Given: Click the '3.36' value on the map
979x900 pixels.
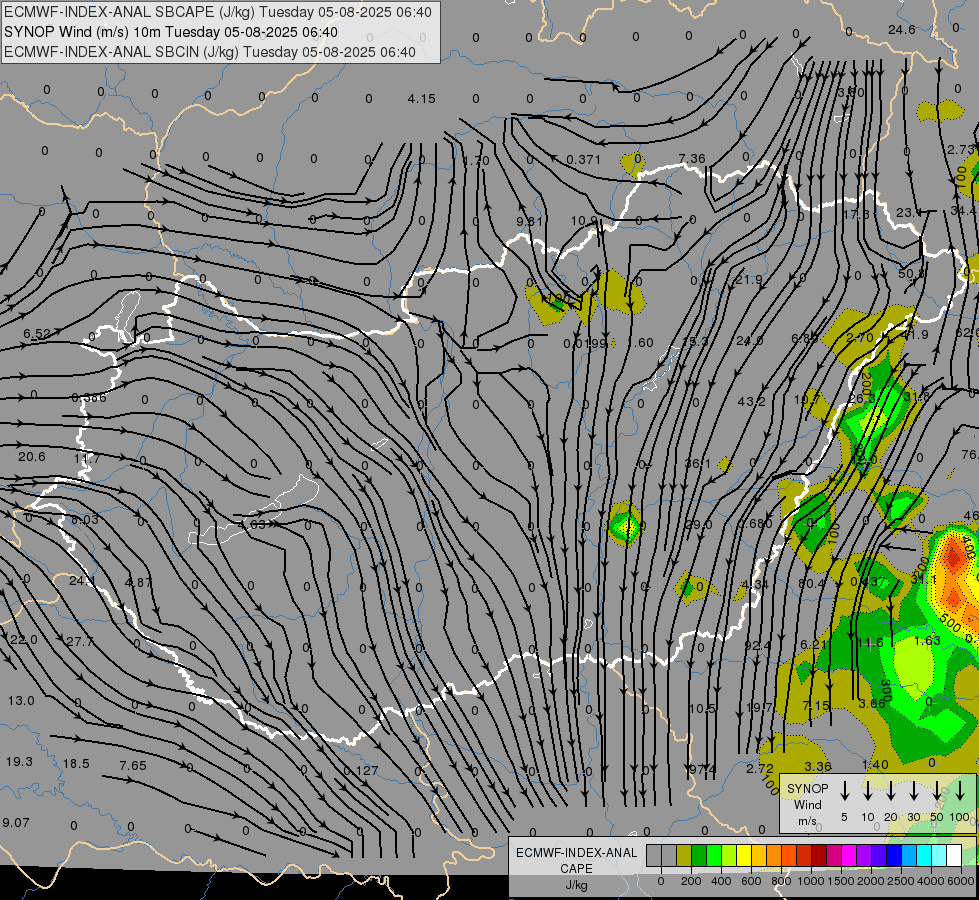Looking at the screenshot, I should tap(818, 766).
